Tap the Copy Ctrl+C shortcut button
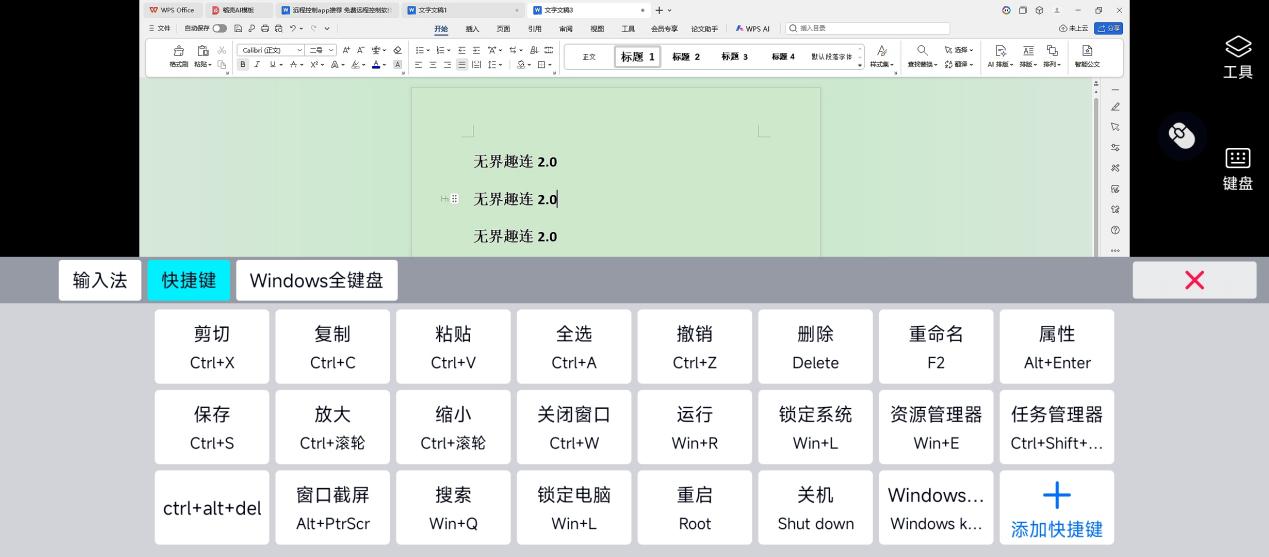The width and height of the screenshot is (1269, 557). tap(333, 347)
